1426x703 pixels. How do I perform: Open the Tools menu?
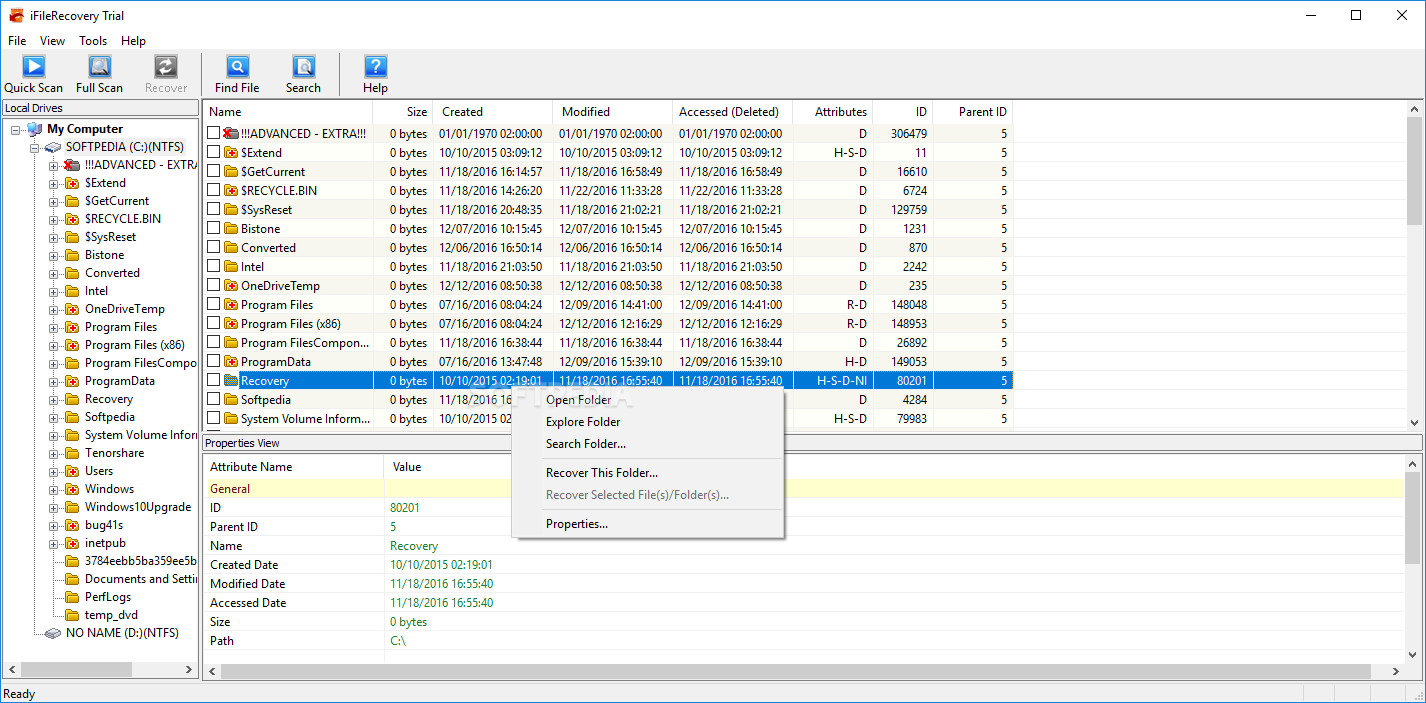[x=93, y=41]
